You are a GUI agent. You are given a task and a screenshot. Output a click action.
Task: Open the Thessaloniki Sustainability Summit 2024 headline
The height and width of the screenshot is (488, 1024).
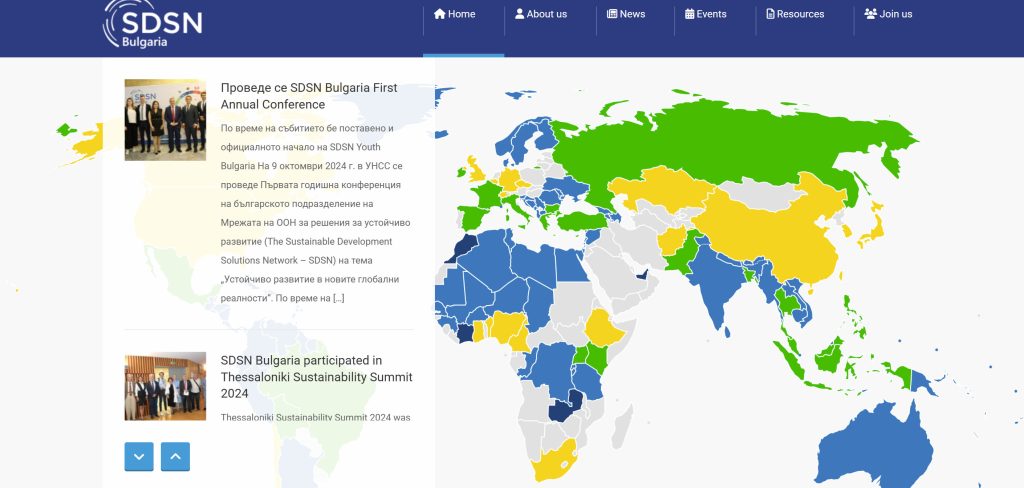click(317, 377)
